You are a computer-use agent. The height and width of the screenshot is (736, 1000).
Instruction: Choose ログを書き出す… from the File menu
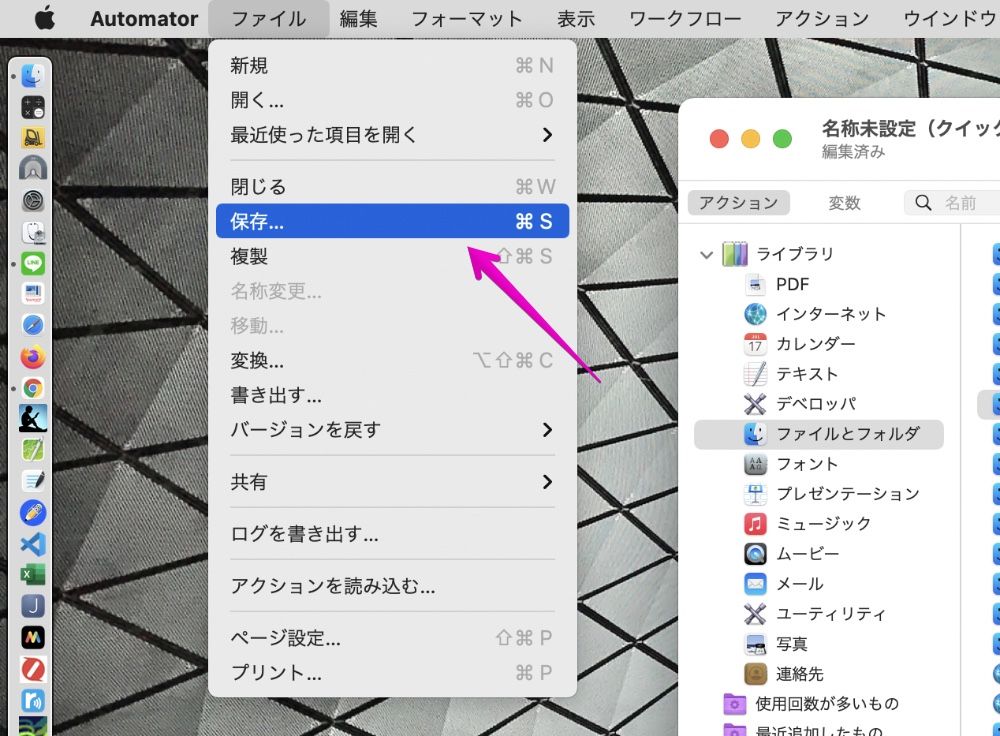coord(392,534)
